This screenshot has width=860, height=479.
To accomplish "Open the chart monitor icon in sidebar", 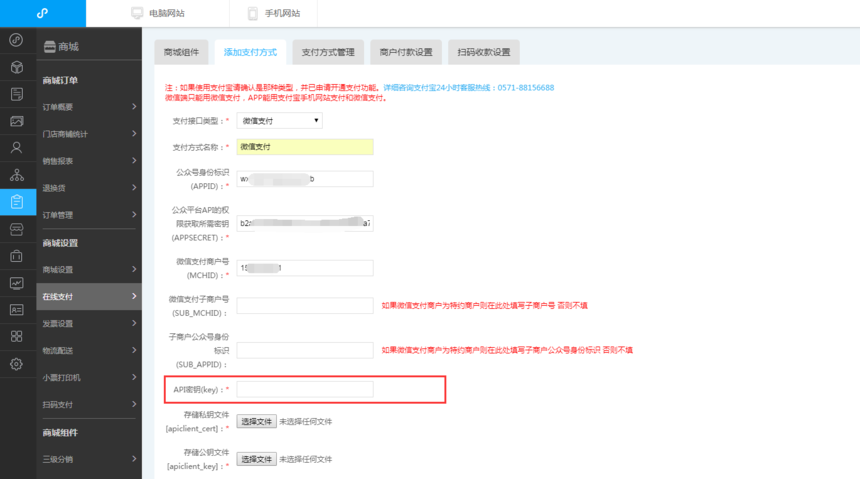I will point(16,283).
